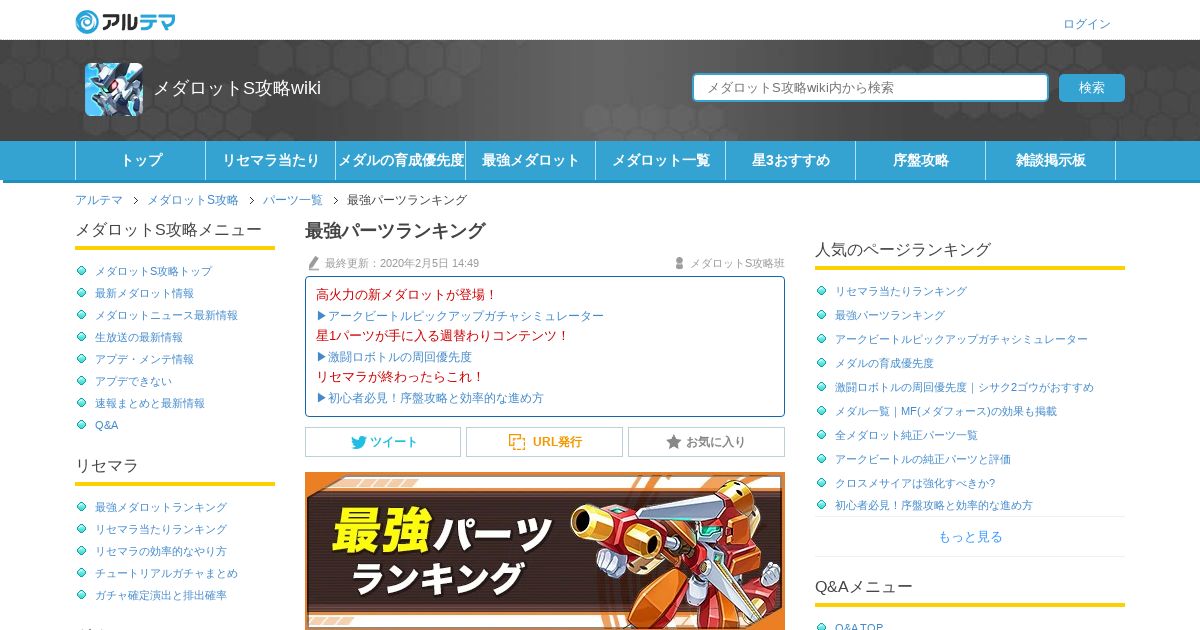The image size is (1200, 630).
Task: Open 初心者必見！序盤攻略 in the popular pages ranking
Action: tap(934, 505)
